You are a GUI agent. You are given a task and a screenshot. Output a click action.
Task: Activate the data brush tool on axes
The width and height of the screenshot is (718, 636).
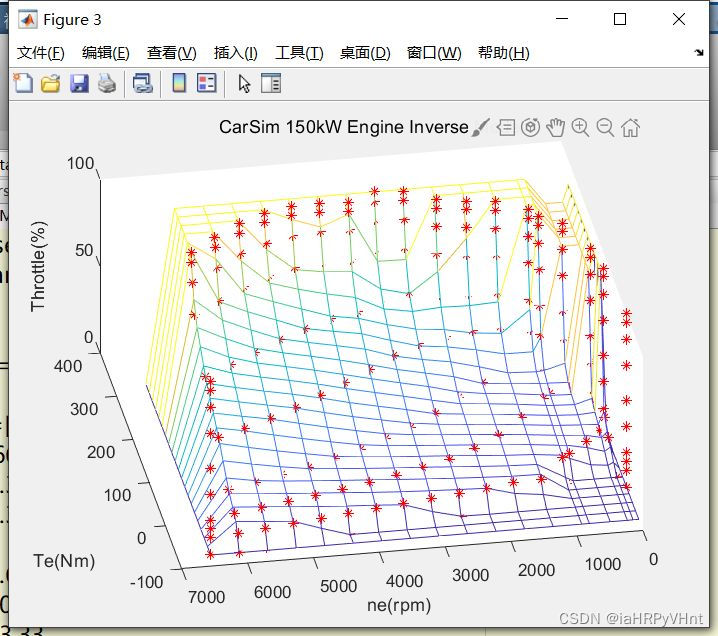pyautogui.click(x=480, y=127)
